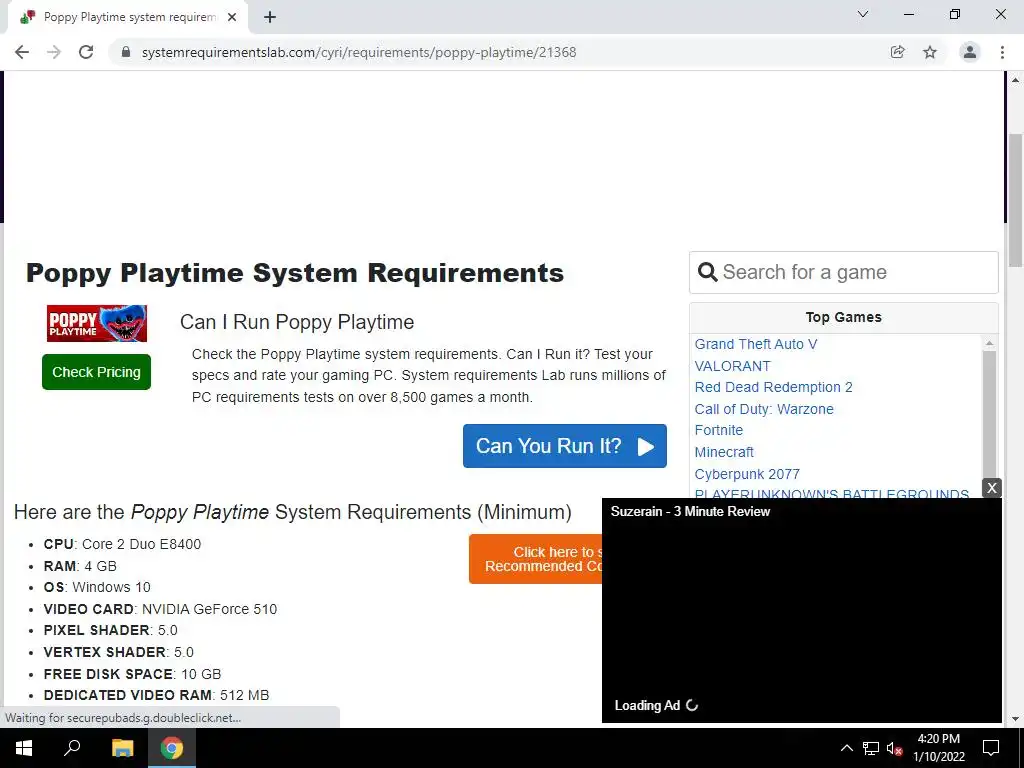Open the Minecraft link

tap(724, 453)
